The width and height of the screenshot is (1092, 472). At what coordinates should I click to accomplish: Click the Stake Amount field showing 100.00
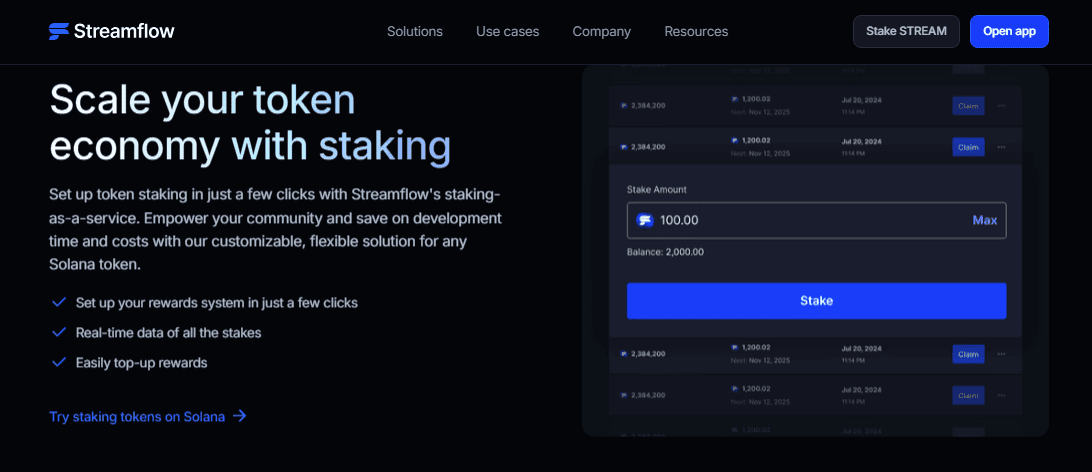point(816,221)
